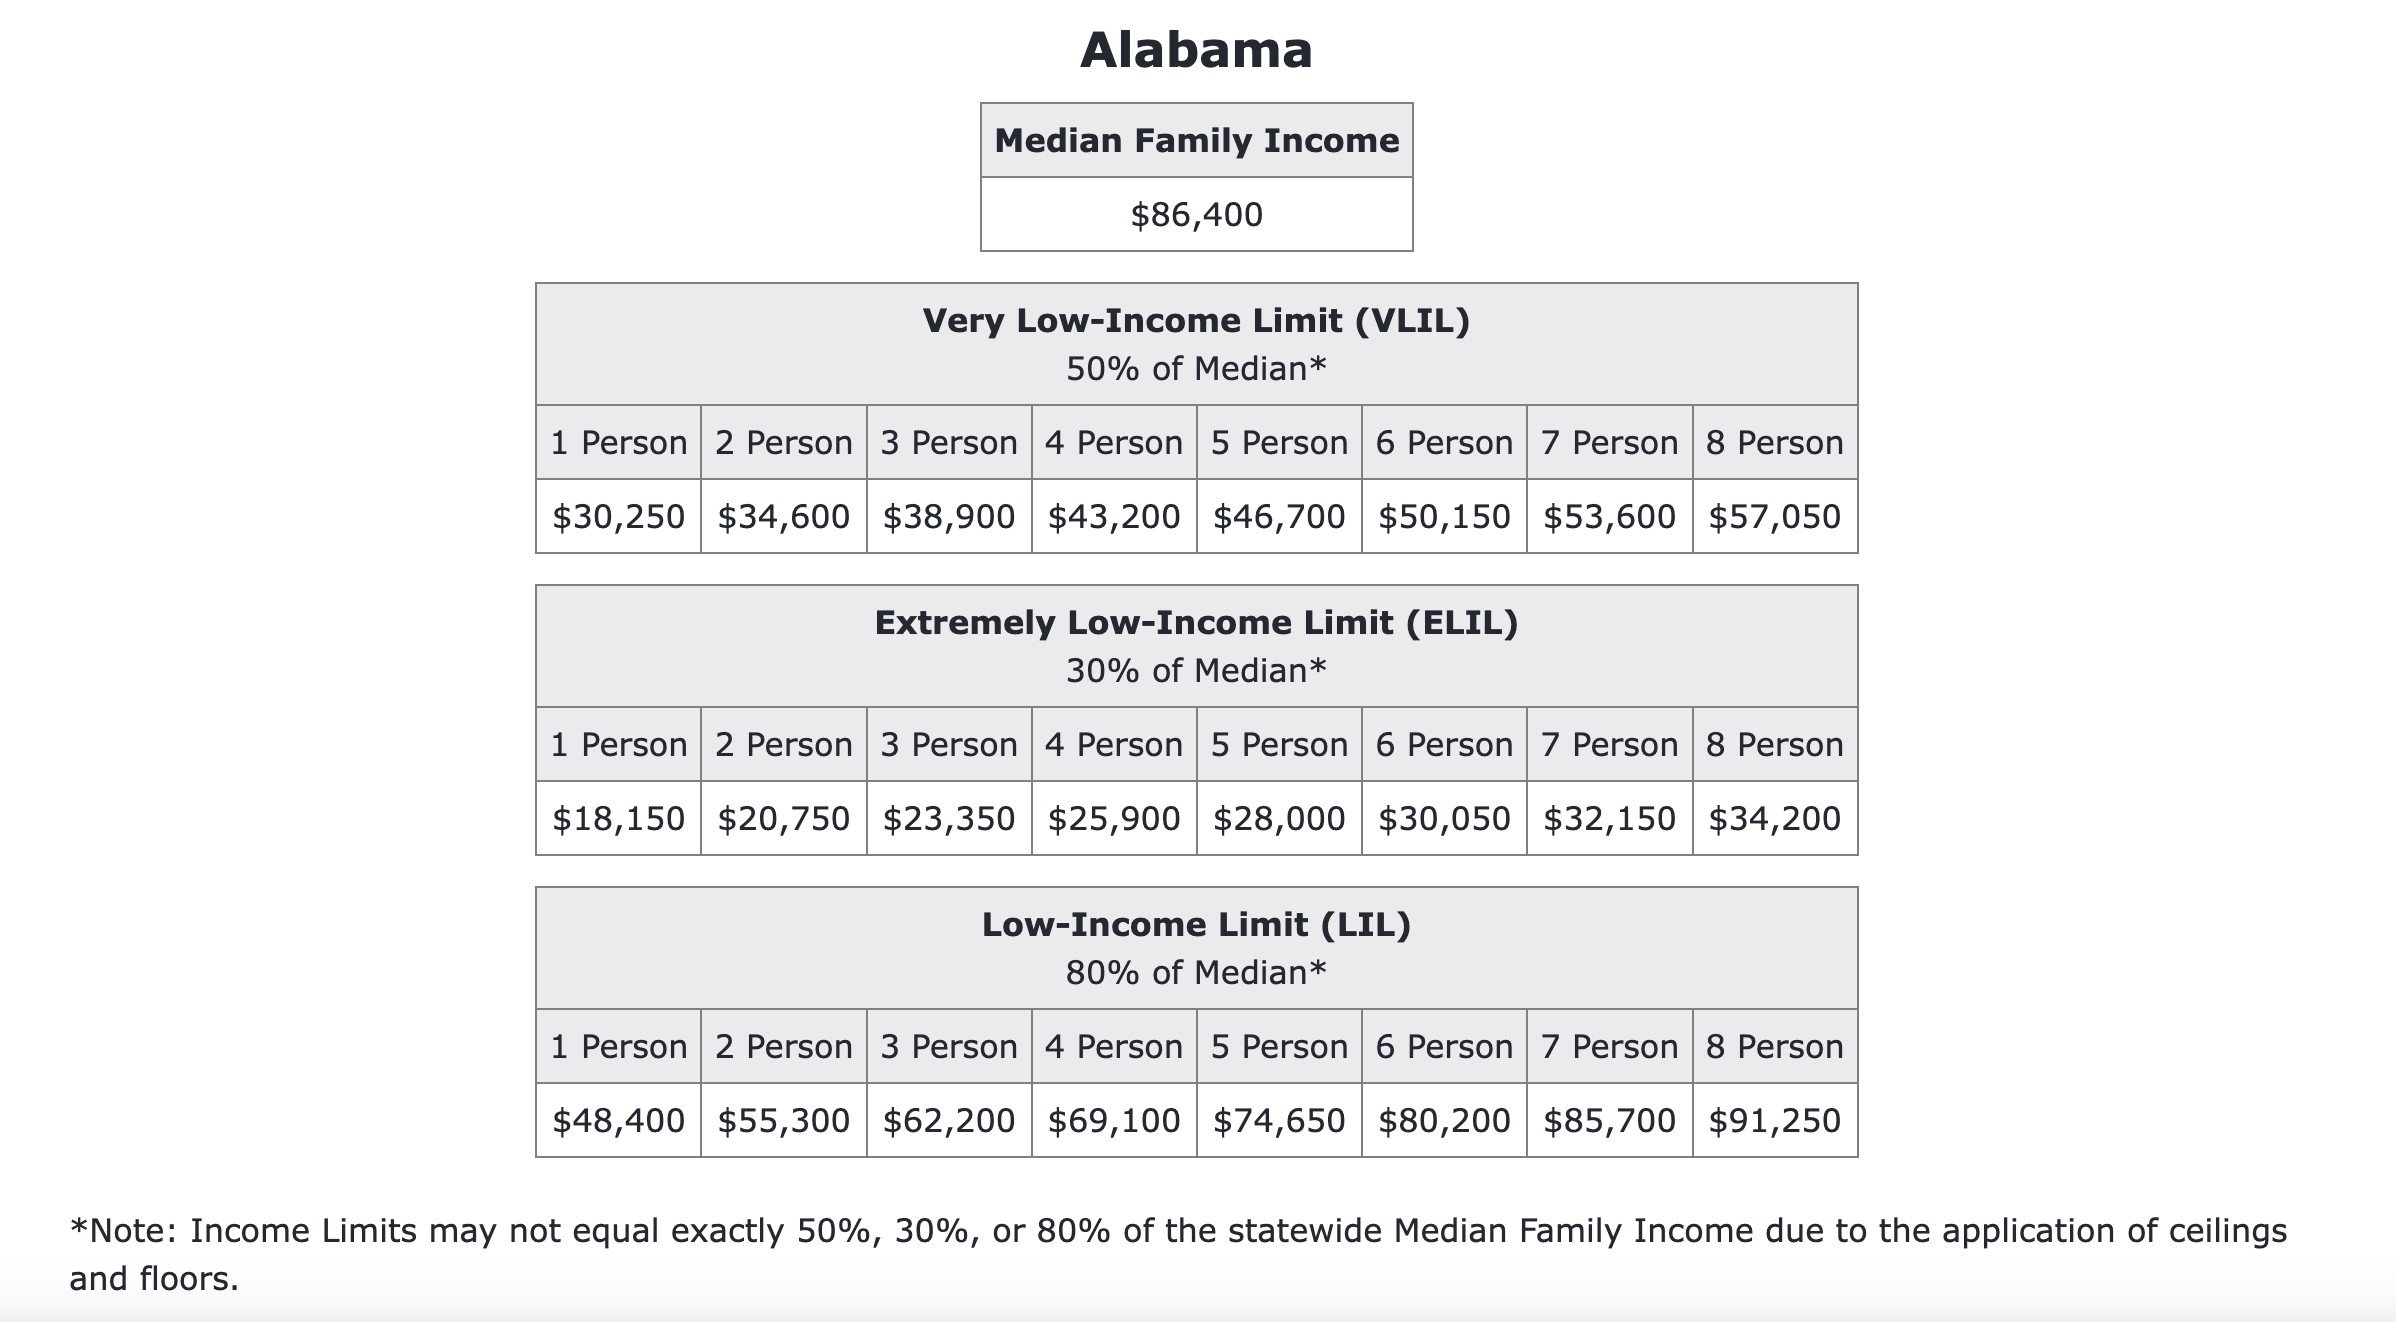
Task: Click the $25,900 four-person ELIL value
Action: [1113, 819]
